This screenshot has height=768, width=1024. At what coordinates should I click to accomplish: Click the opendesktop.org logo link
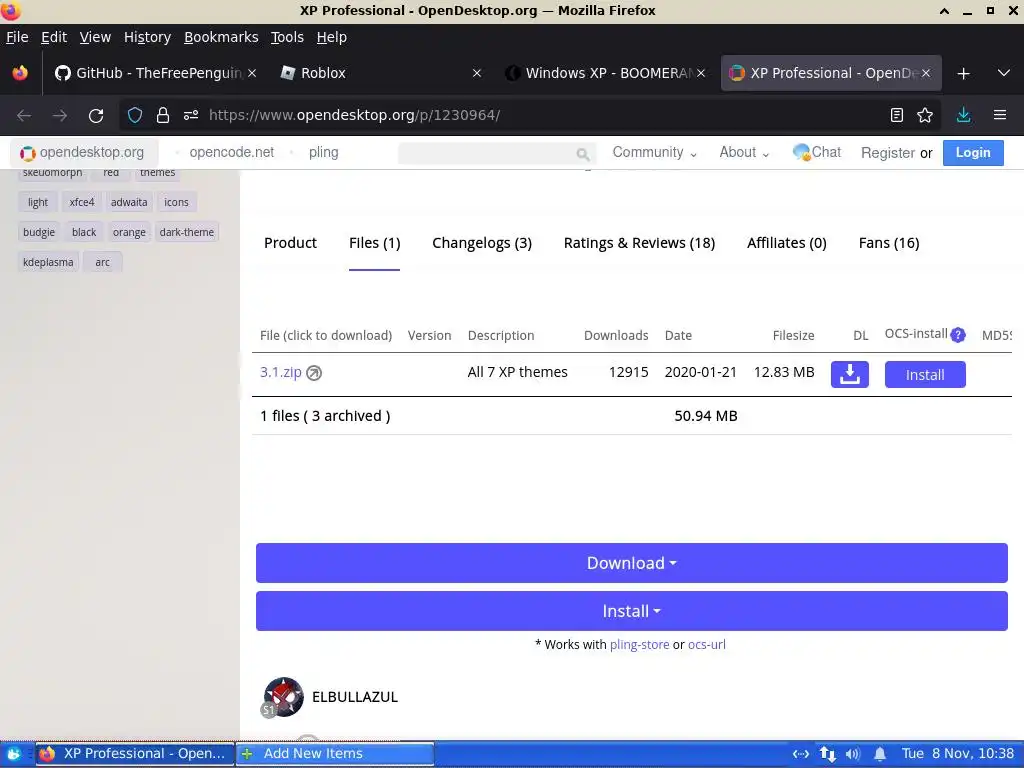point(82,153)
